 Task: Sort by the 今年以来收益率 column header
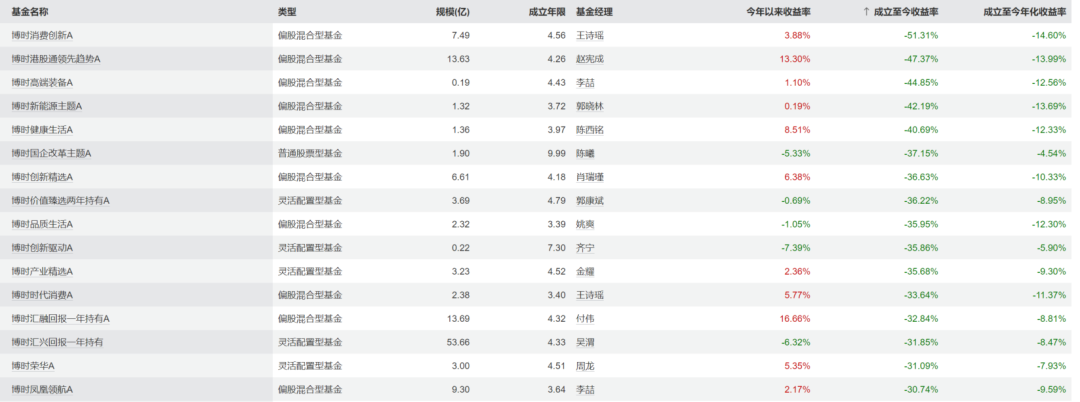(778, 12)
